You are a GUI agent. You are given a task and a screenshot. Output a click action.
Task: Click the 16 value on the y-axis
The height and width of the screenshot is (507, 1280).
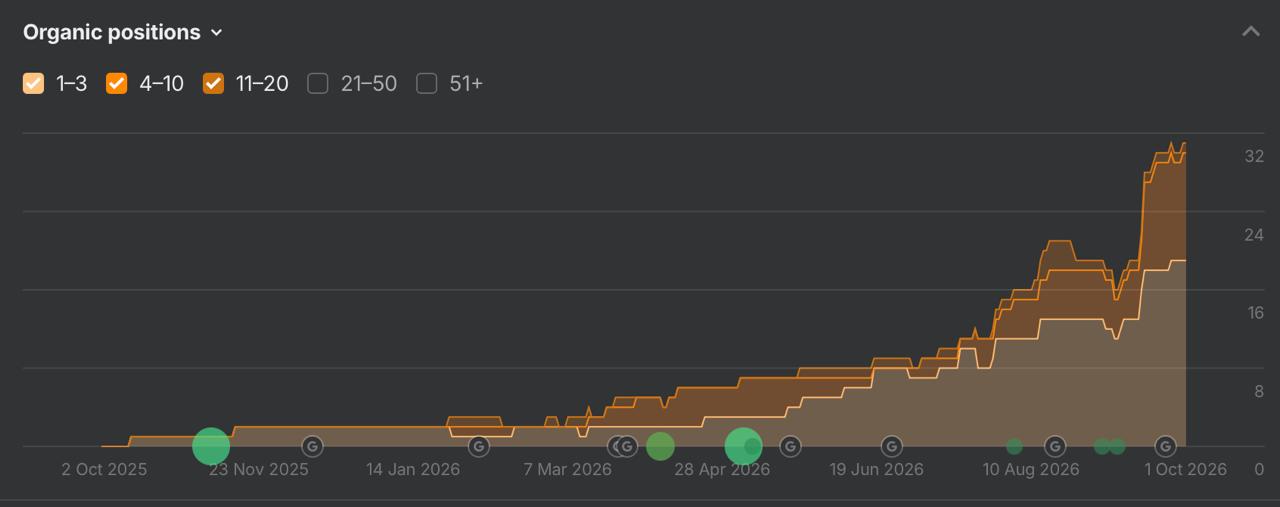1254,313
